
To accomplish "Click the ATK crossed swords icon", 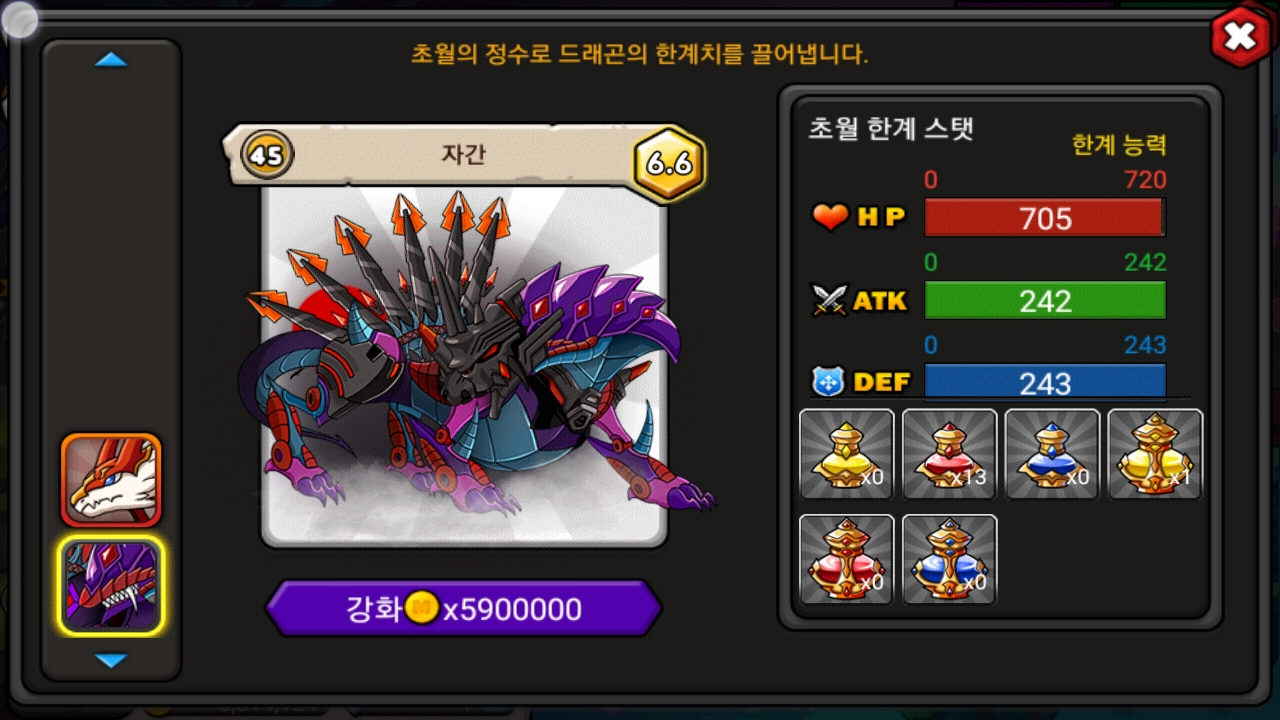I will coord(830,300).
